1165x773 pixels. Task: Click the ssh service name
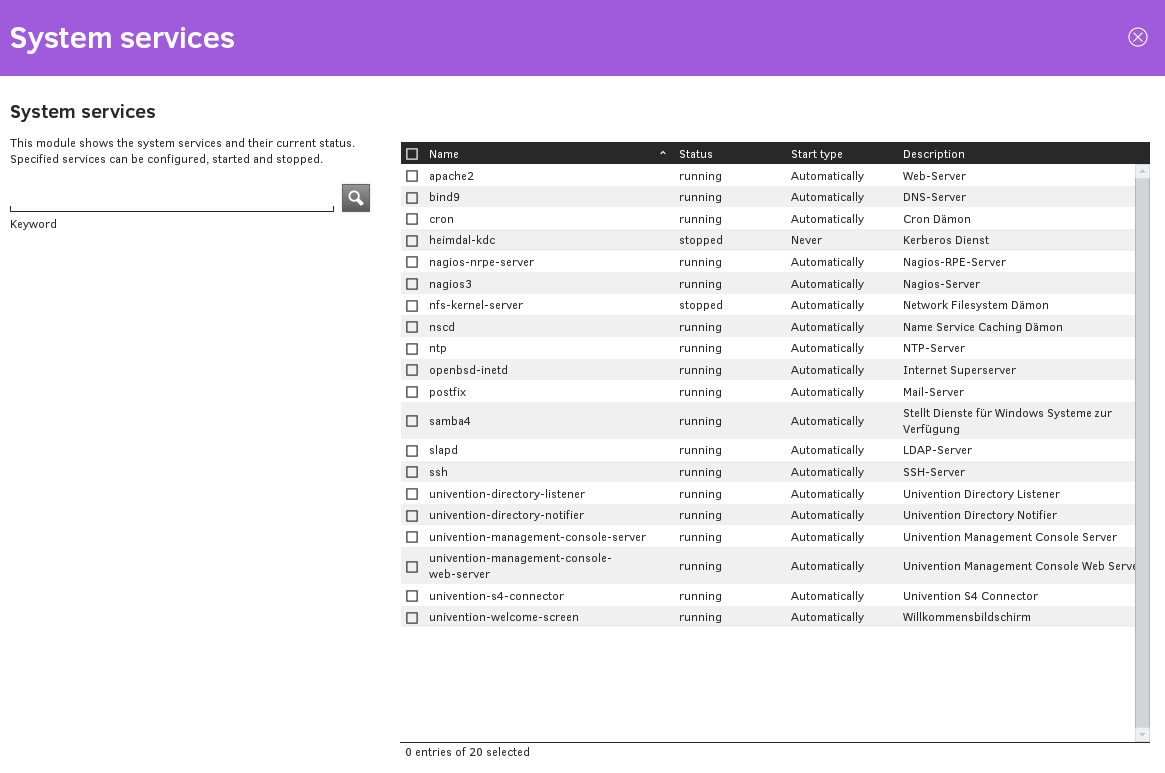(438, 472)
